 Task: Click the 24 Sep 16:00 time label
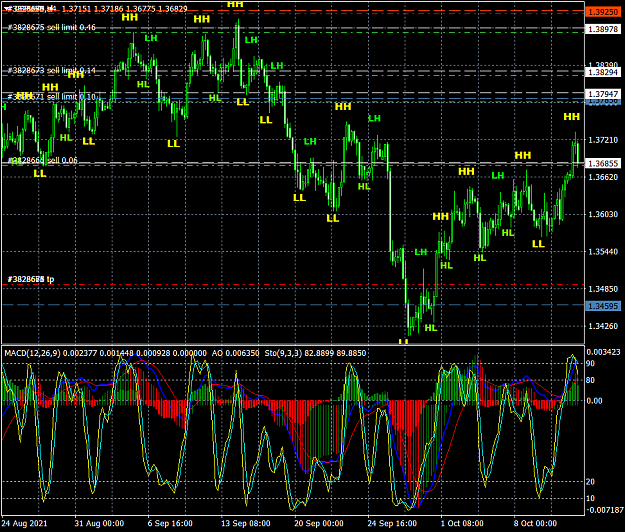click(392, 523)
